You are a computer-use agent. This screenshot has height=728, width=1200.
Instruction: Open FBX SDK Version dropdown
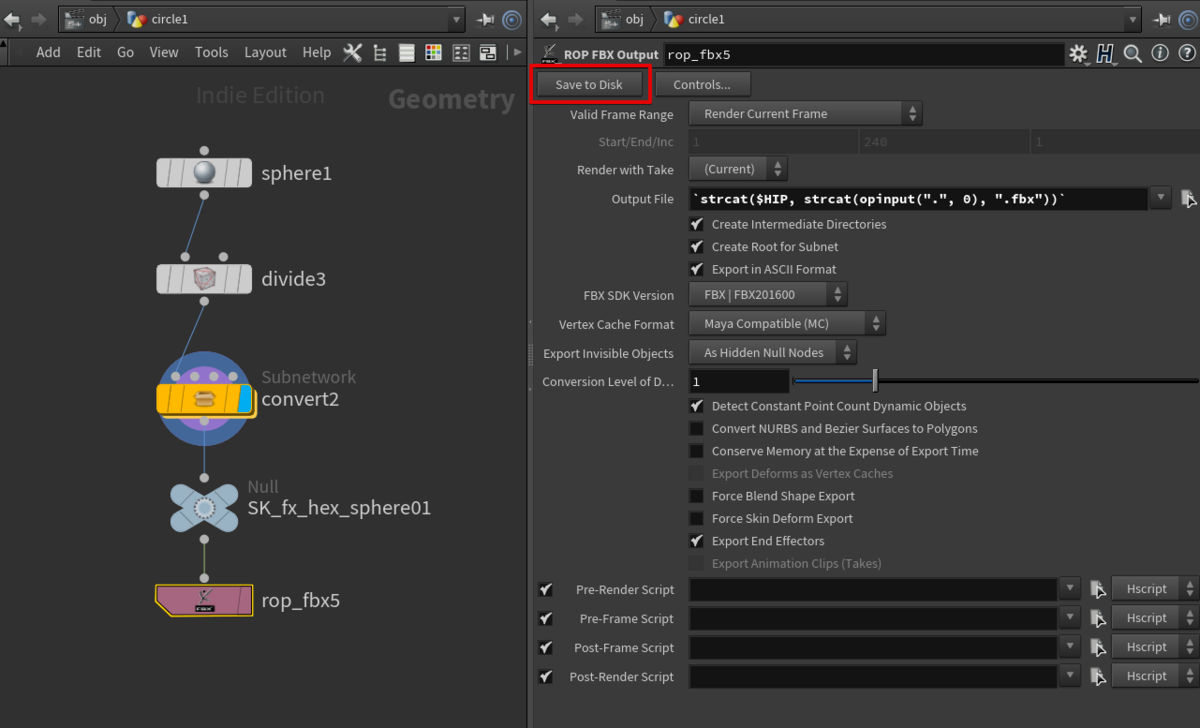768,294
